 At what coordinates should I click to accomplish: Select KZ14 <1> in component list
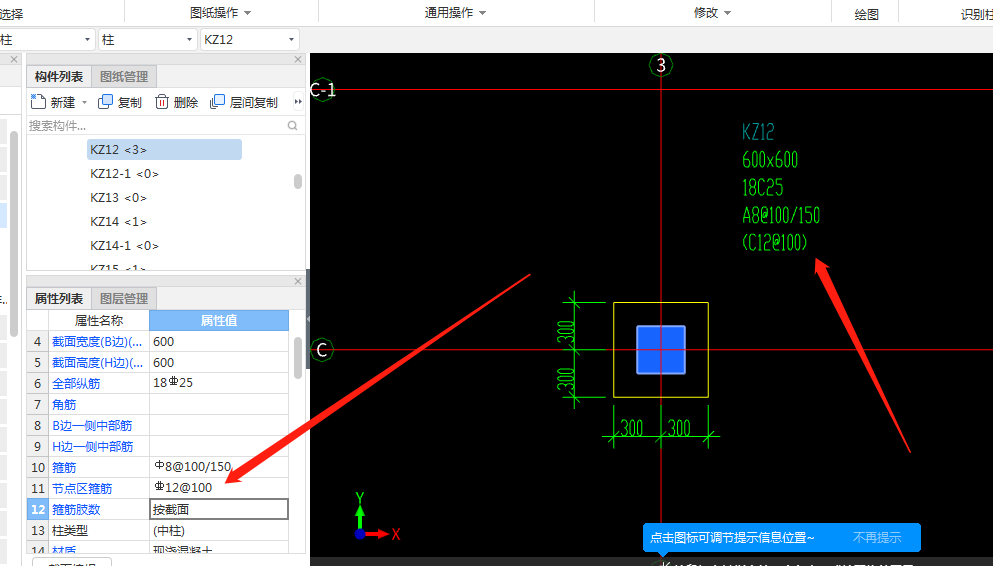click(118, 222)
